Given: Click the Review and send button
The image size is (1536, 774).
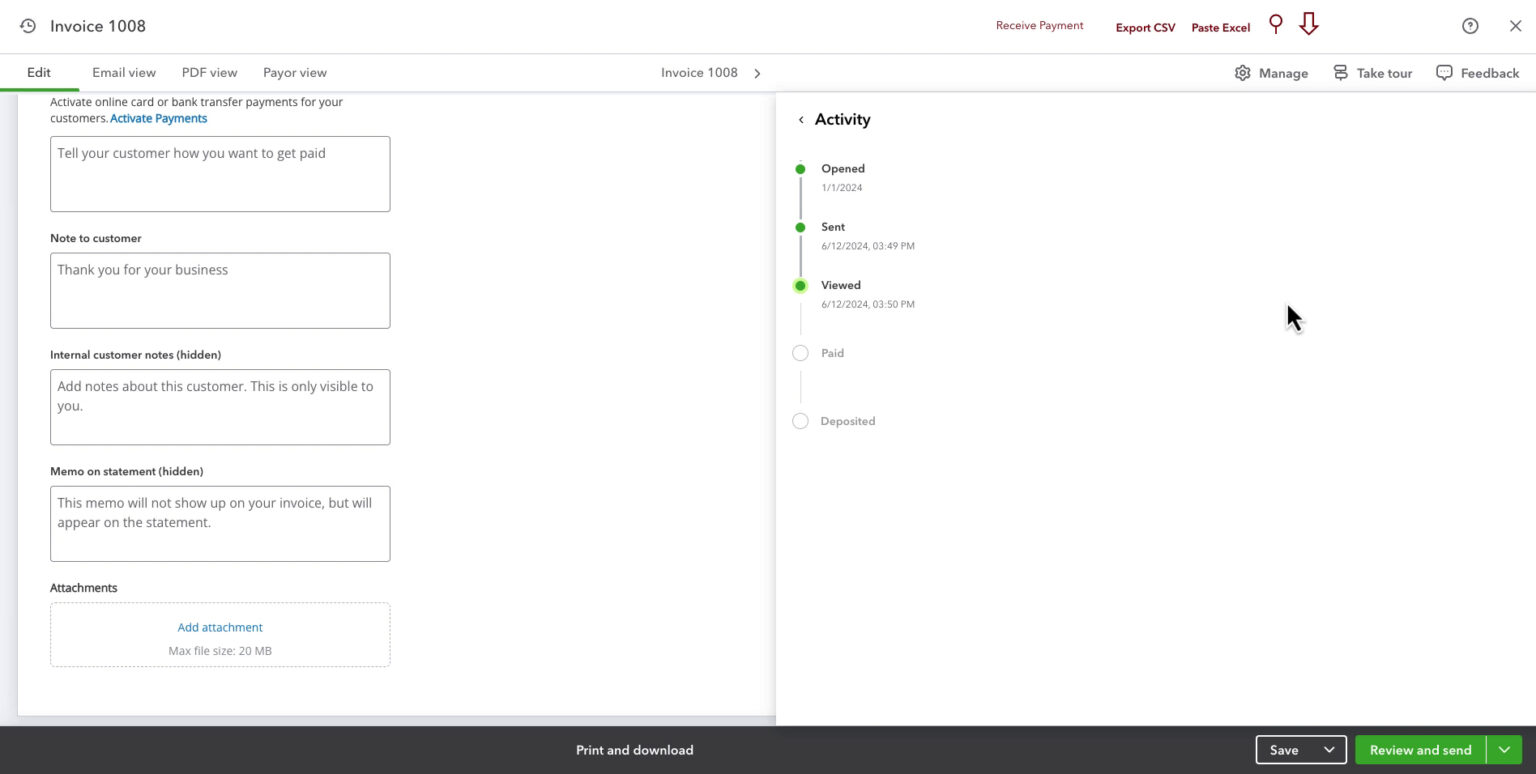Looking at the screenshot, I should (1420, 750).
